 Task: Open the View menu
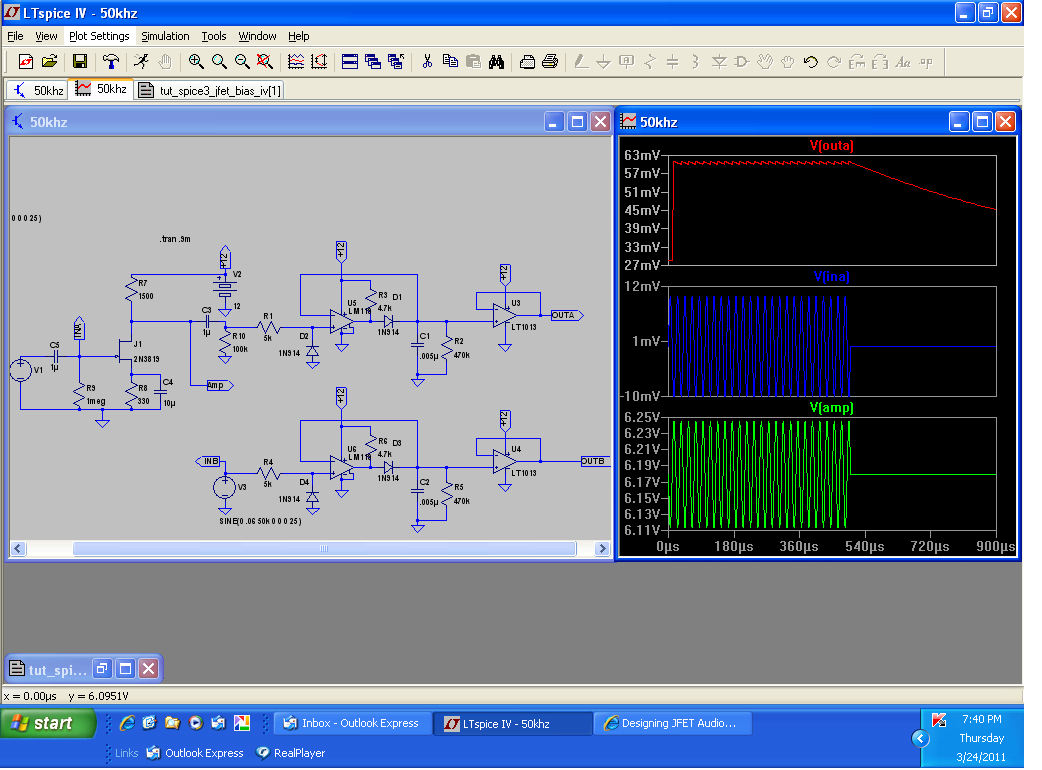(46, 36)
